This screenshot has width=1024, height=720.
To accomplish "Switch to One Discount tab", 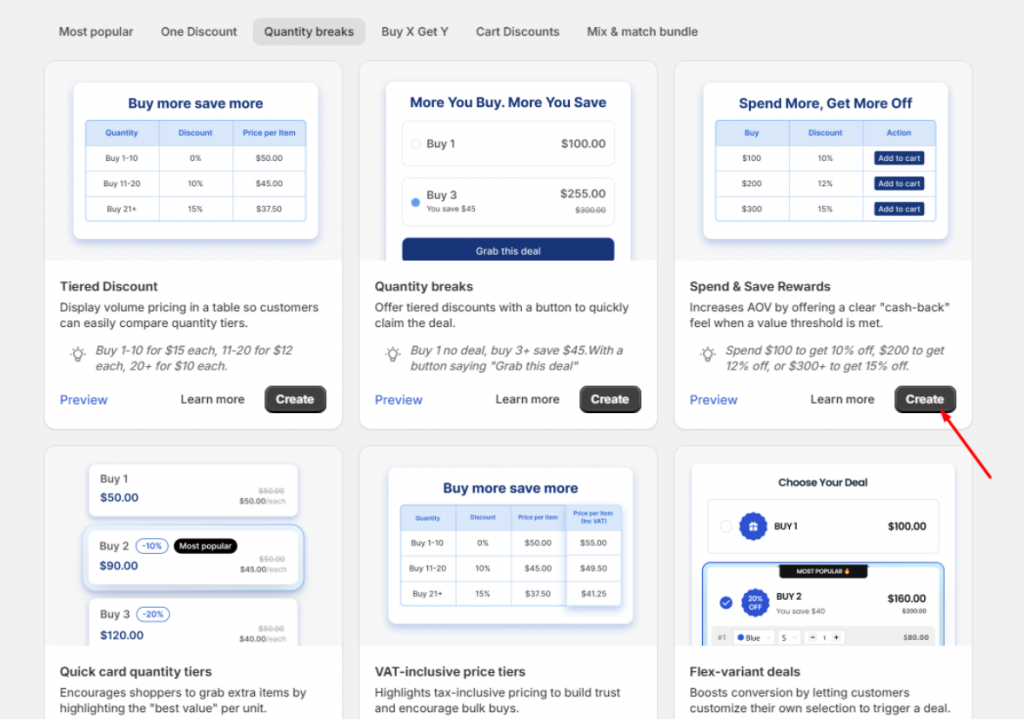I will click(x=199, y=31).
